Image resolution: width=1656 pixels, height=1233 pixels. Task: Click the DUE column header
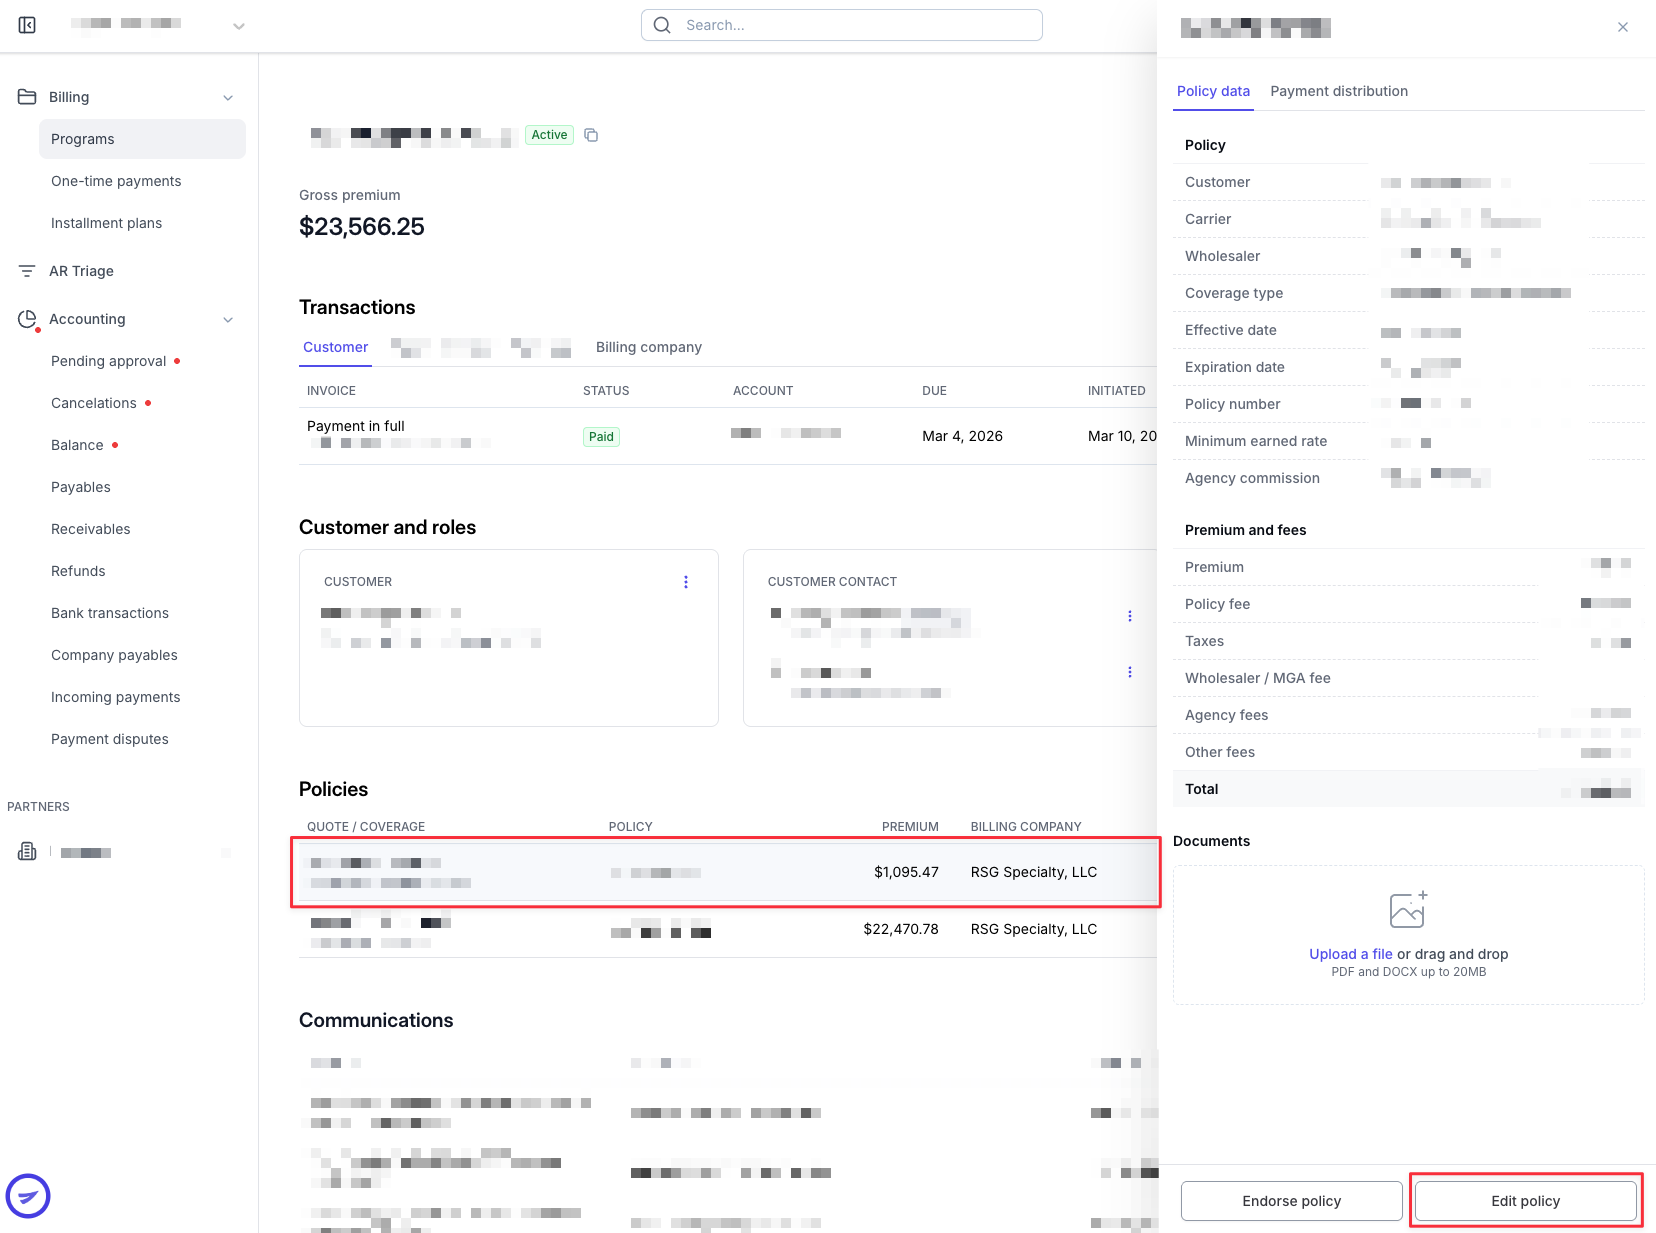tap(934, 391)
